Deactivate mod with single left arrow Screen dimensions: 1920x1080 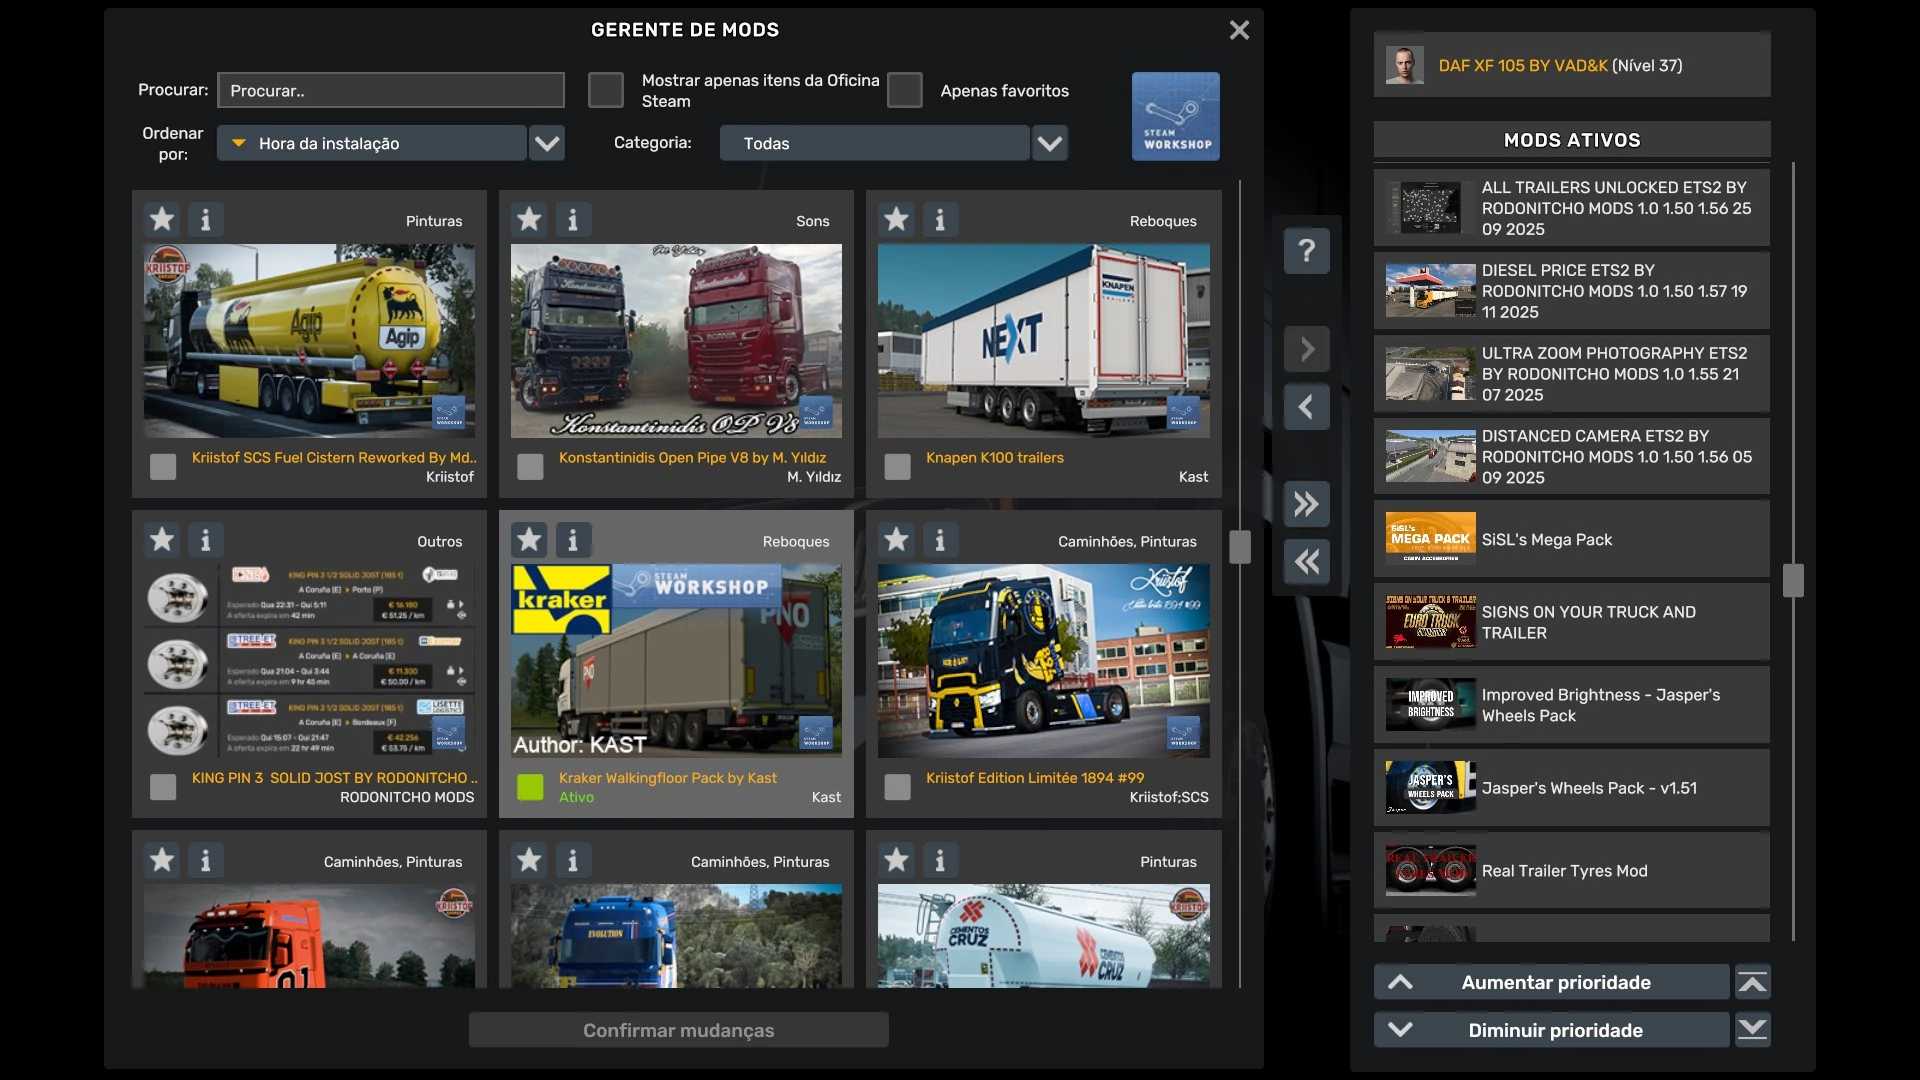pos(1306,407)
